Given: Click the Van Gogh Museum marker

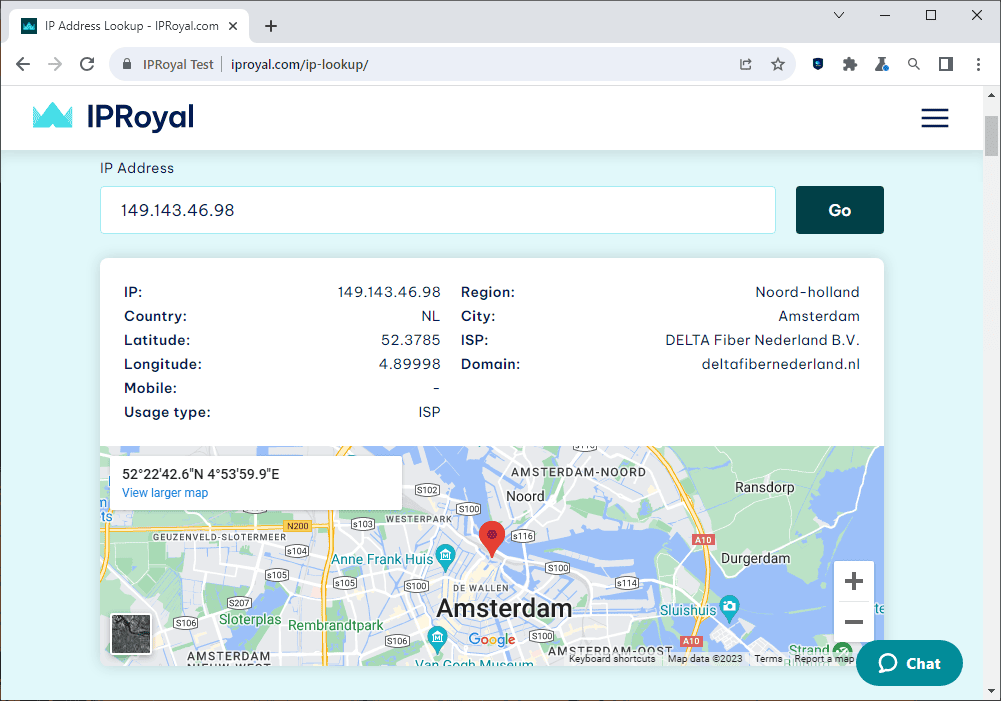Looking at the screenshot, I should tap(437, 638).
